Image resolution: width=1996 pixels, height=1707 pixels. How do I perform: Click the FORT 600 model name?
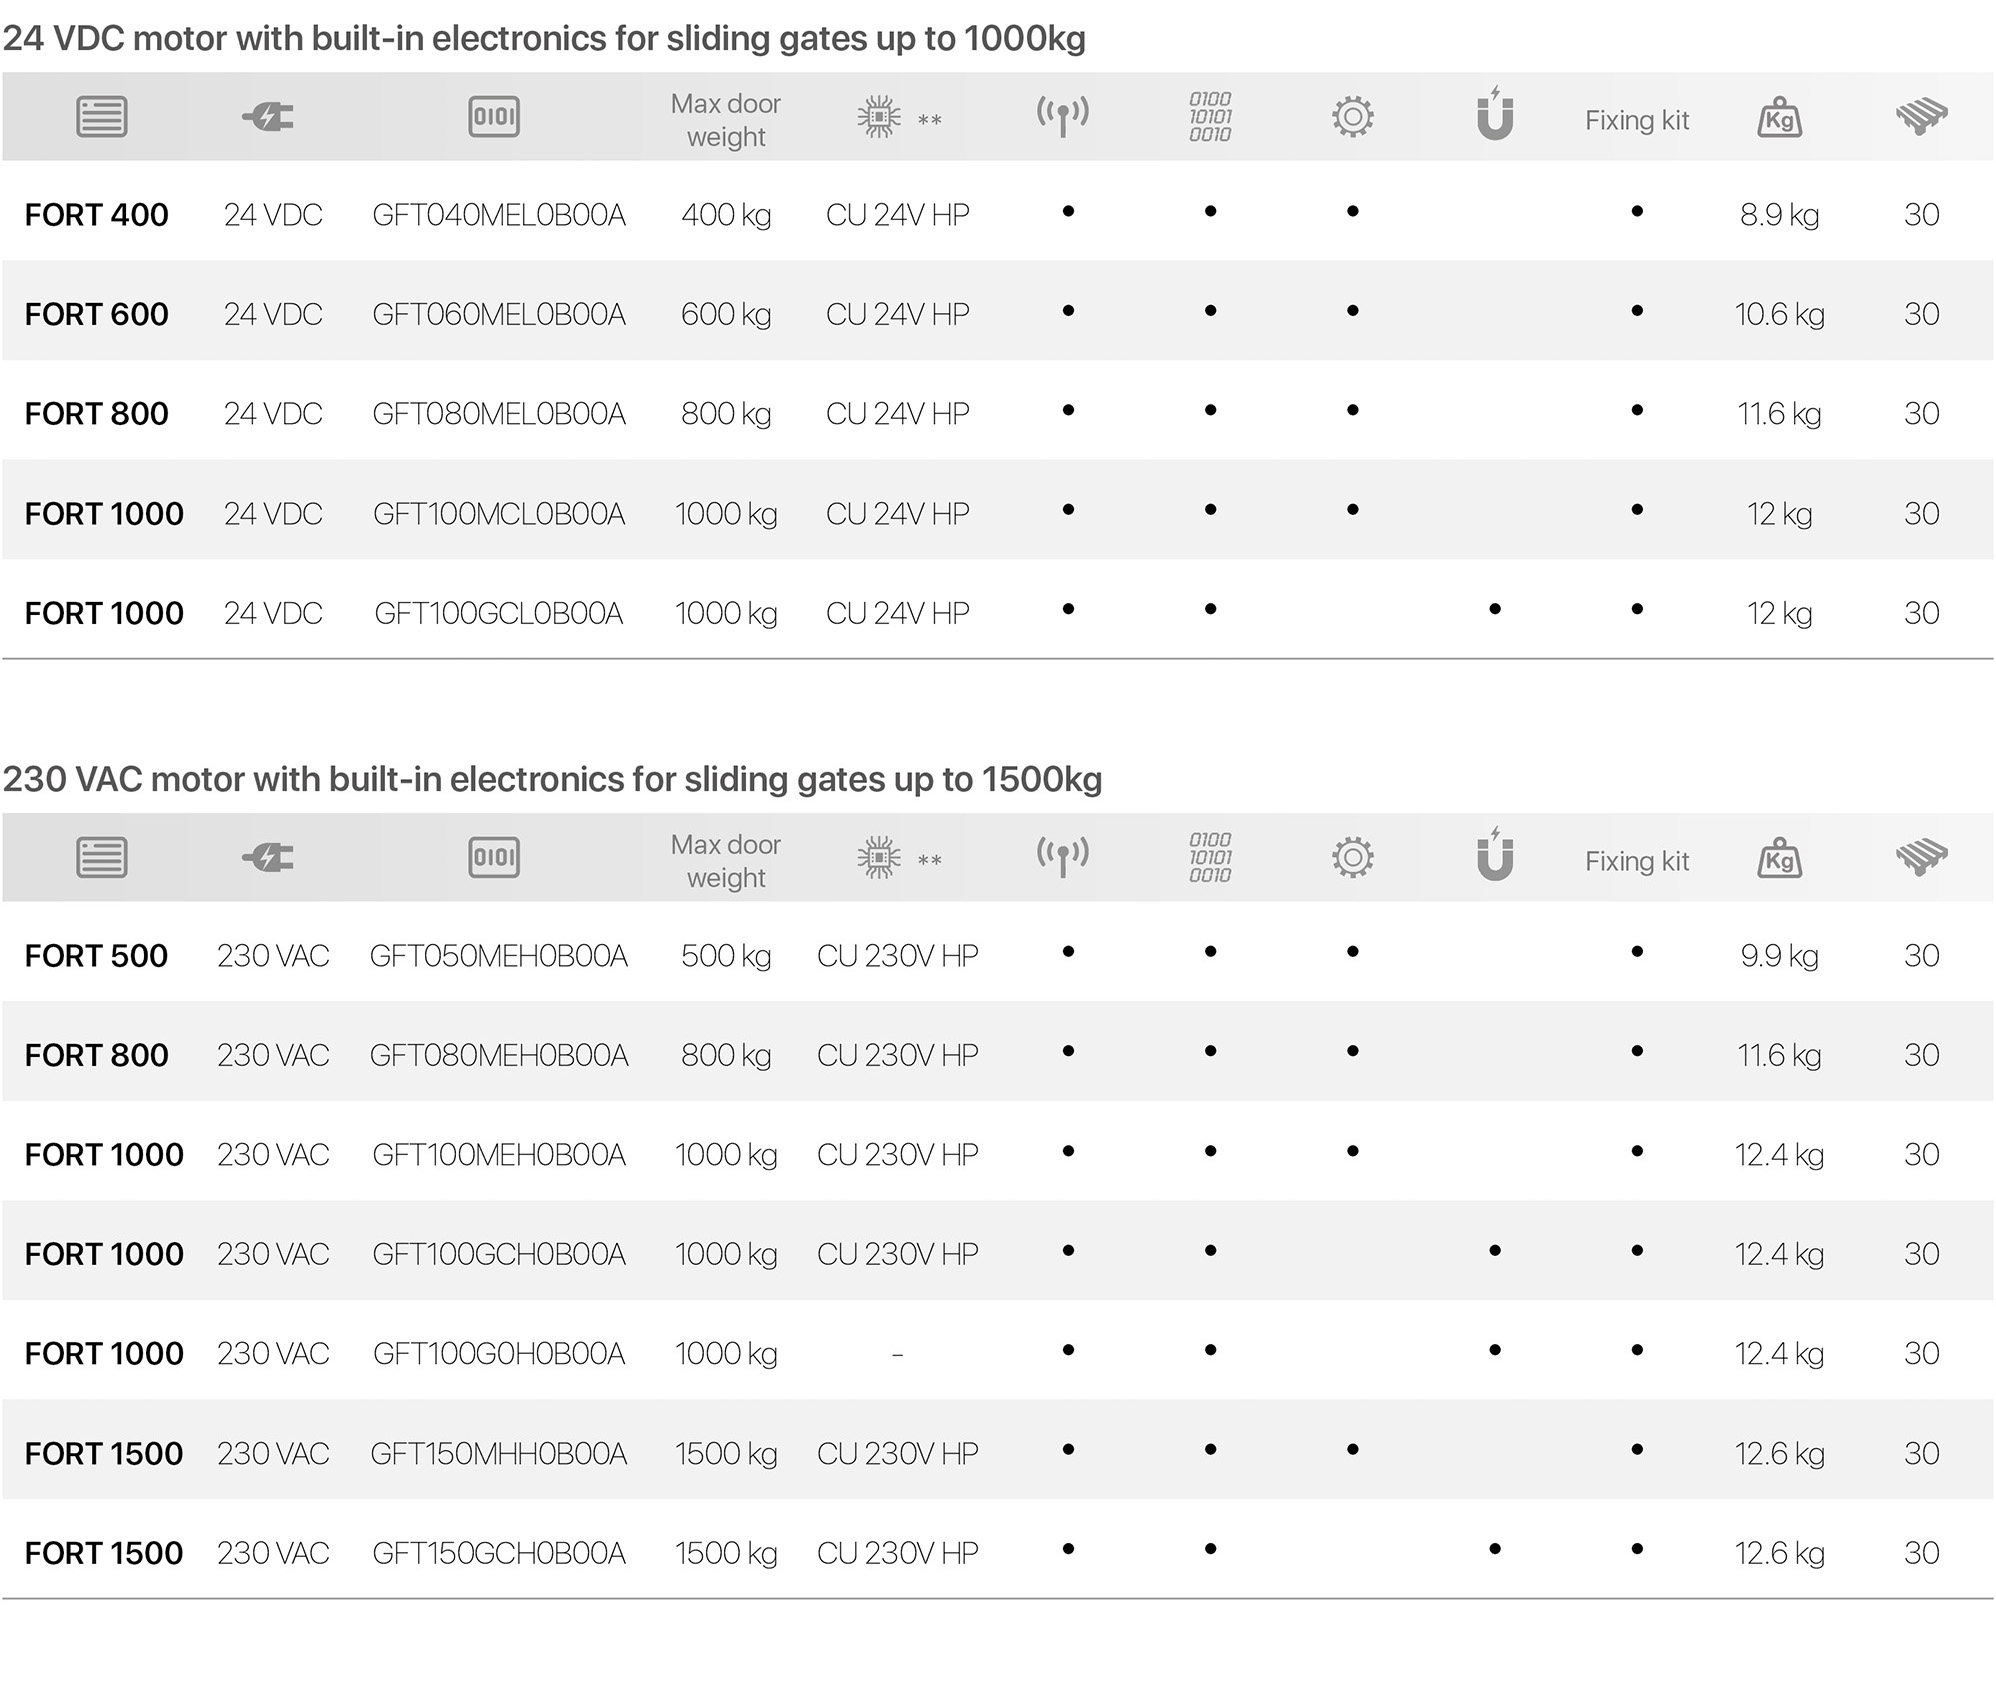coord(96,314)
